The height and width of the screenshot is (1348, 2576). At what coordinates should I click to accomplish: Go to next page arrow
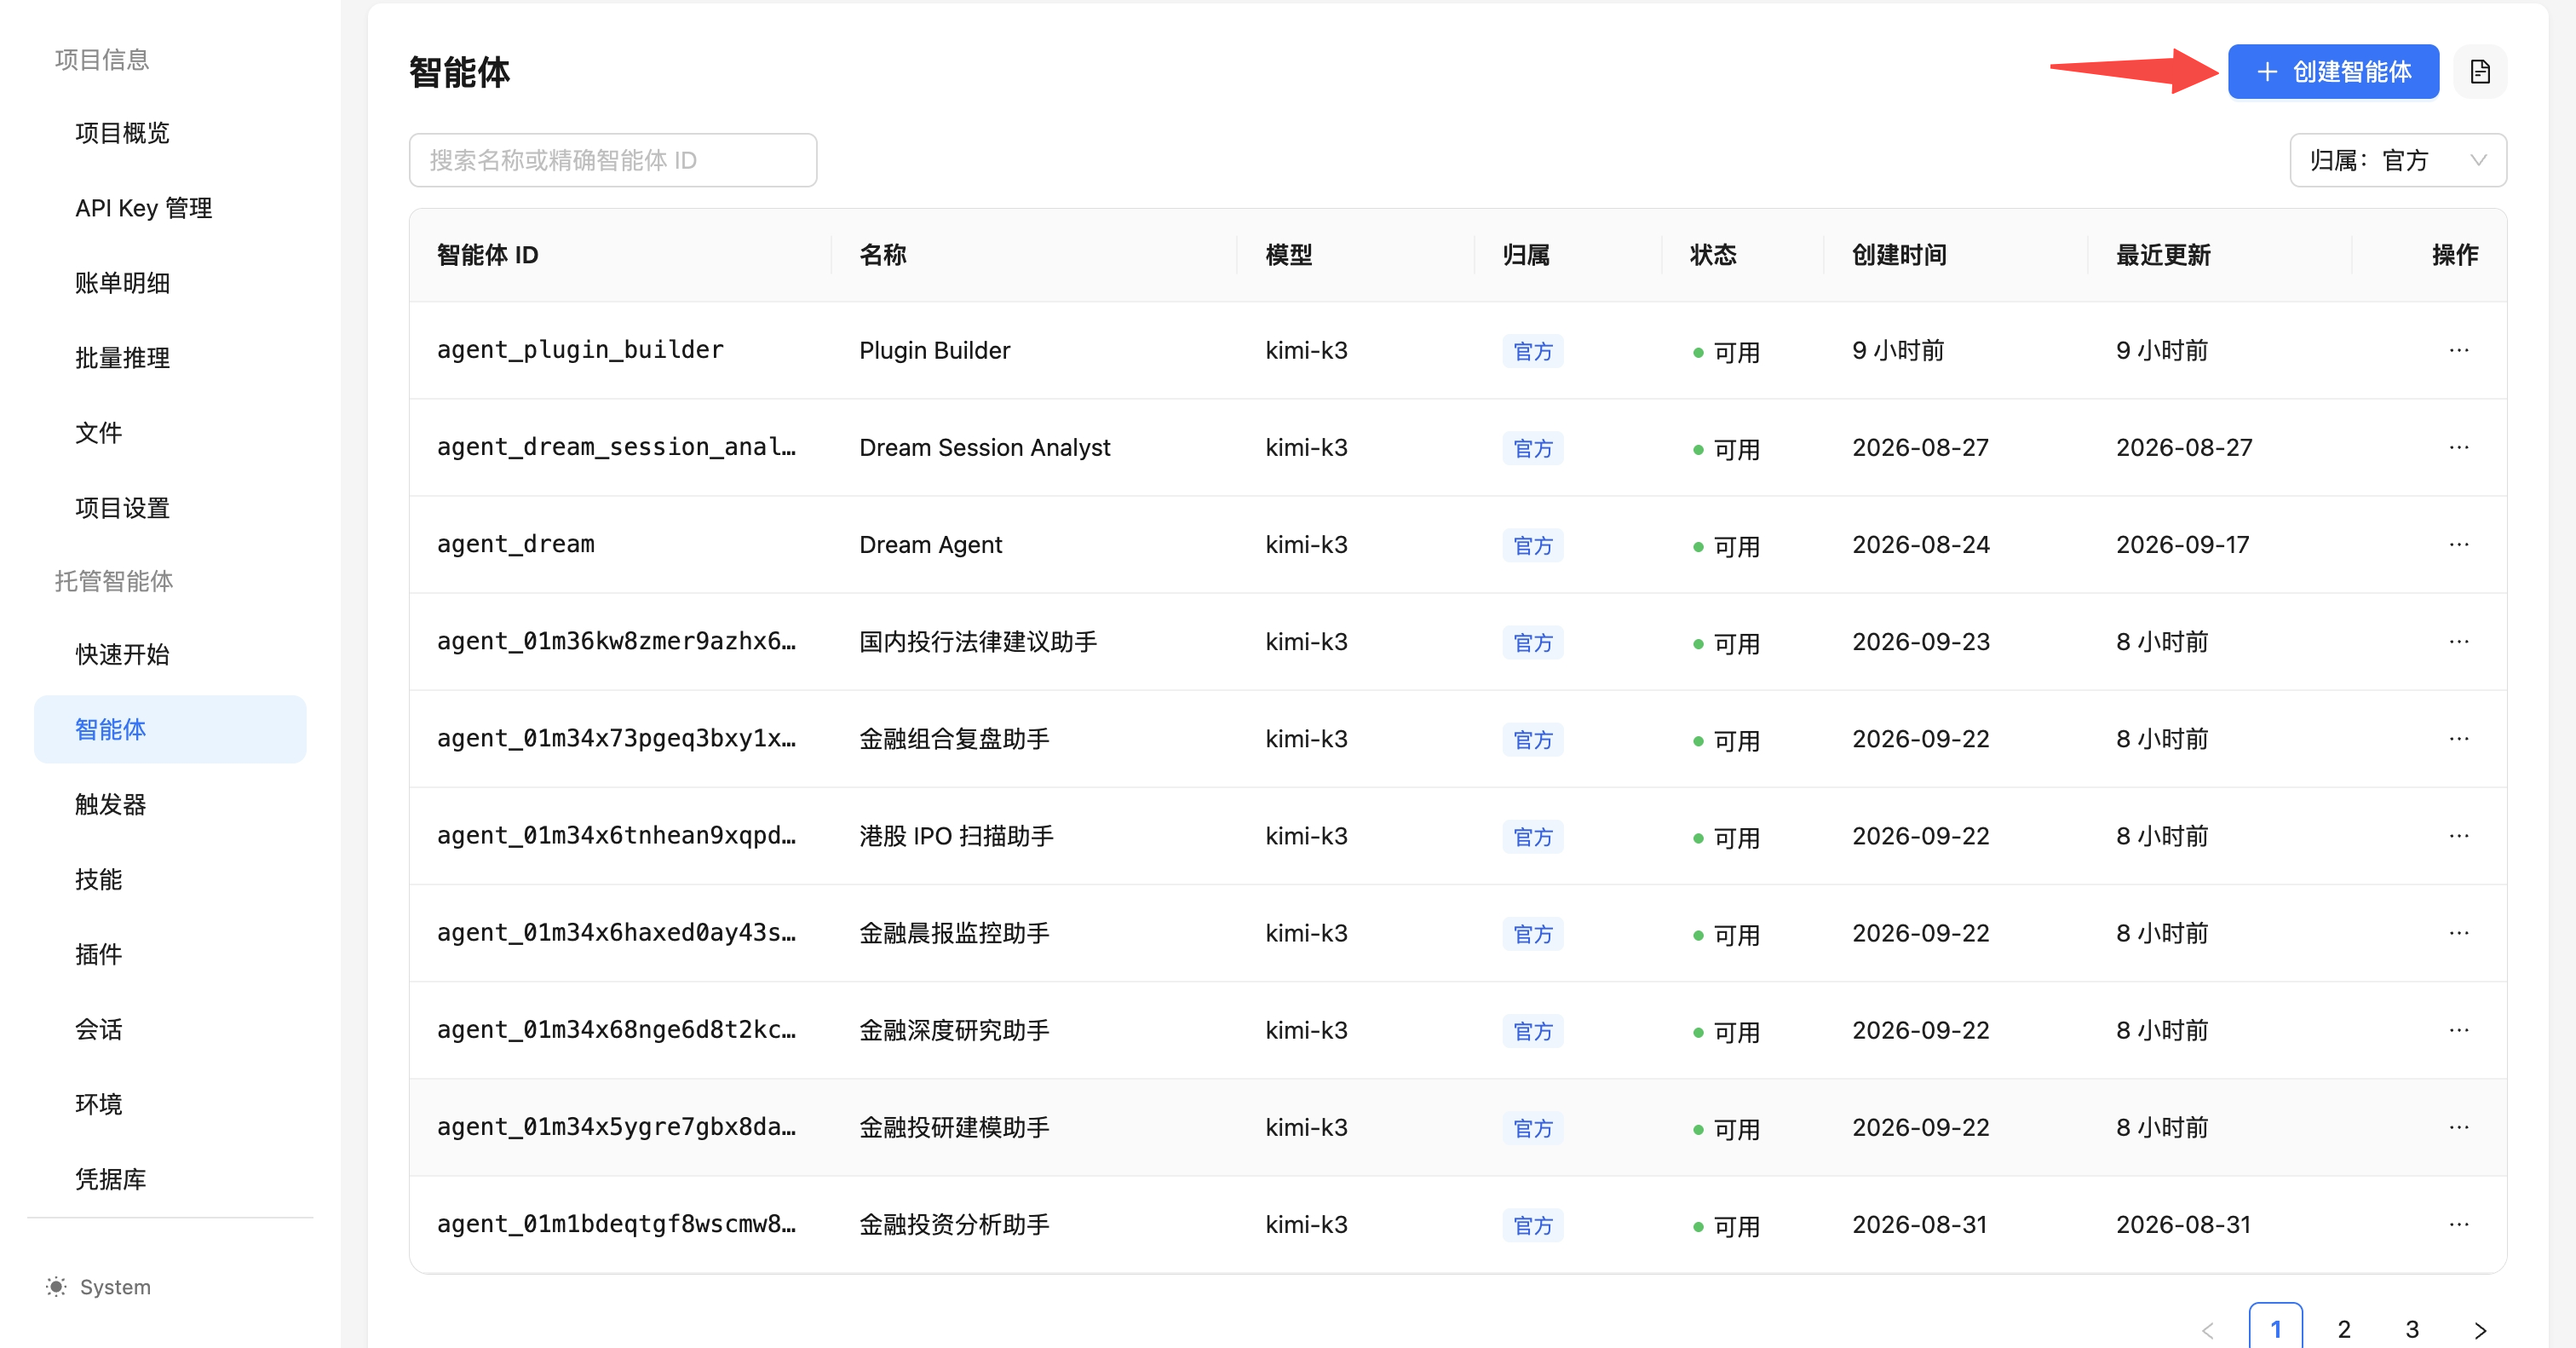[x=2479, y=1329]
